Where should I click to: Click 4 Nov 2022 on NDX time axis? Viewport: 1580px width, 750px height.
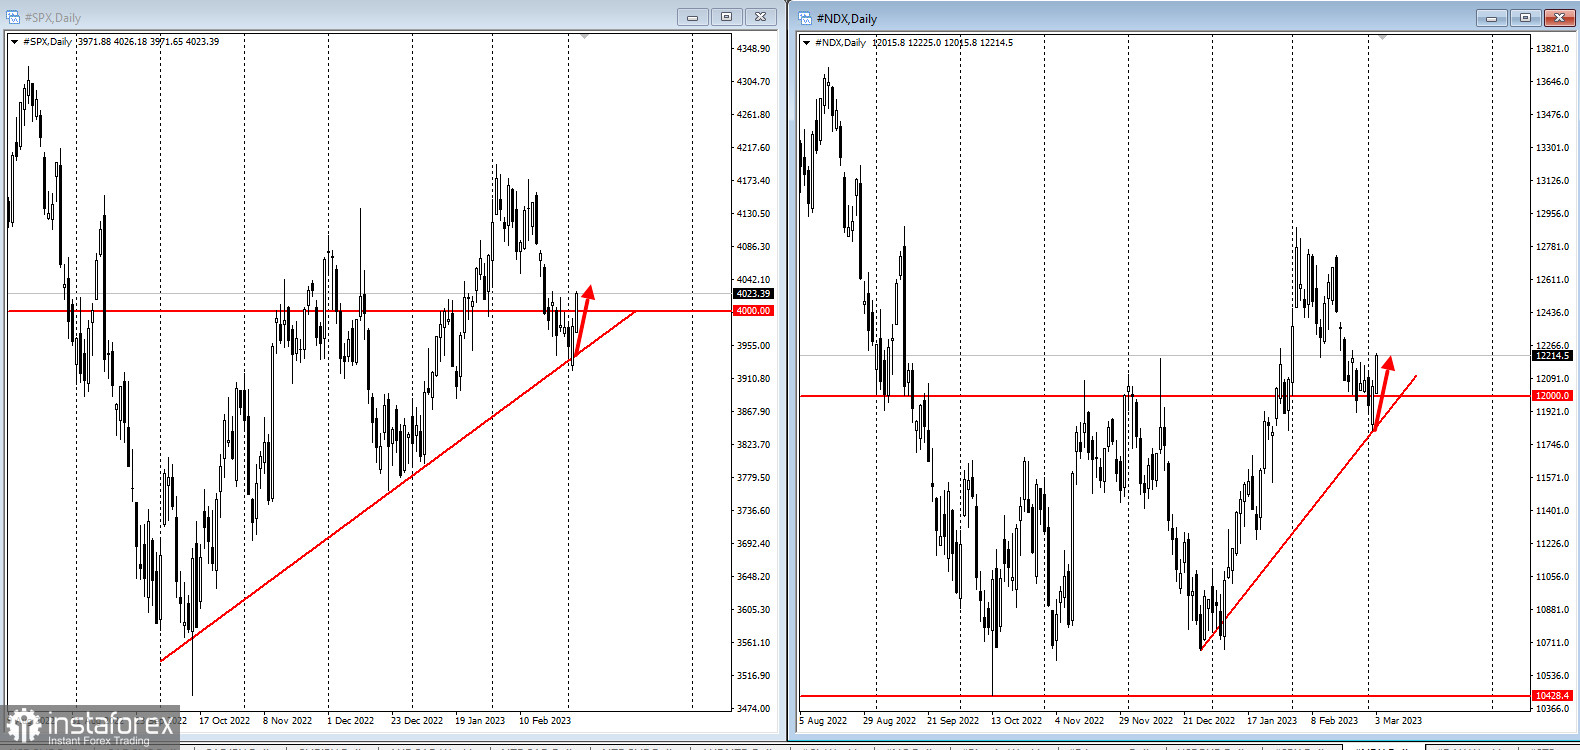pos(1079,721)
